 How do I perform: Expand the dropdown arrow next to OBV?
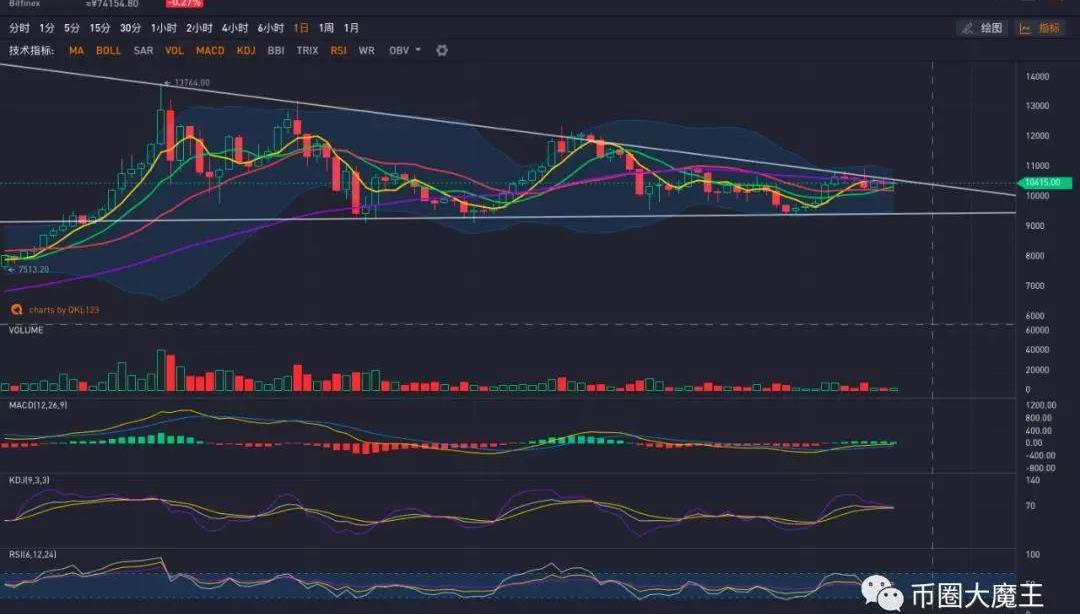tap(418, 50)
